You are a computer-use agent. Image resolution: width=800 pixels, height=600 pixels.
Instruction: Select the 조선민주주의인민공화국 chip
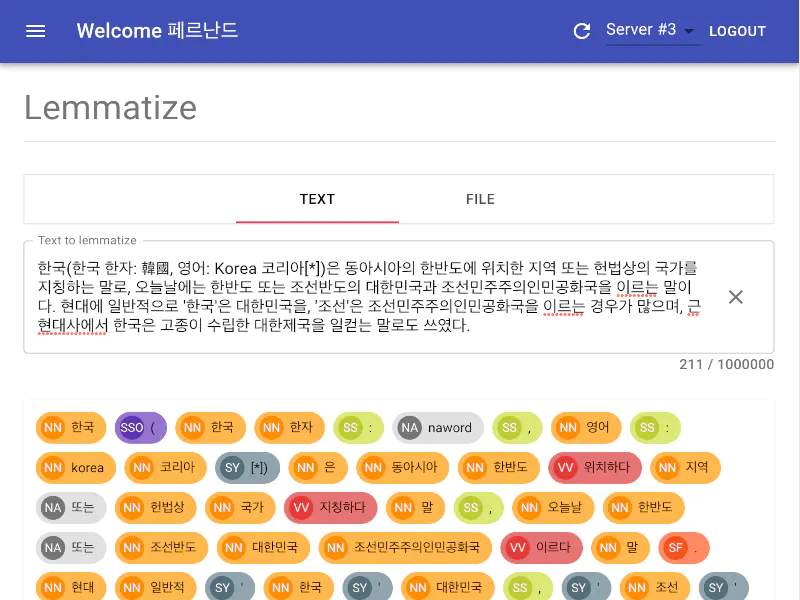[406, 547]
